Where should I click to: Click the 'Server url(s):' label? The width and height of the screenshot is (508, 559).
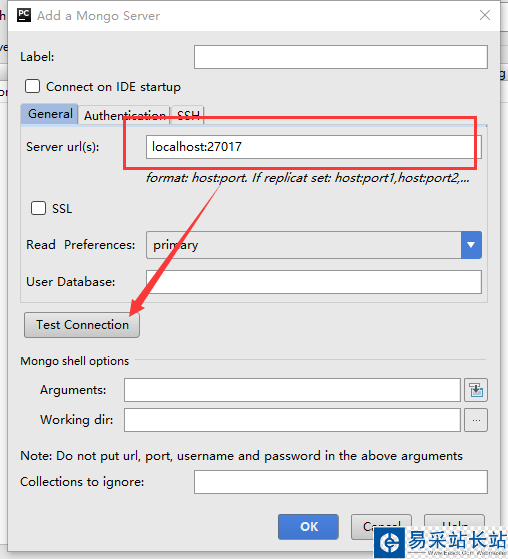click(63, 147)
